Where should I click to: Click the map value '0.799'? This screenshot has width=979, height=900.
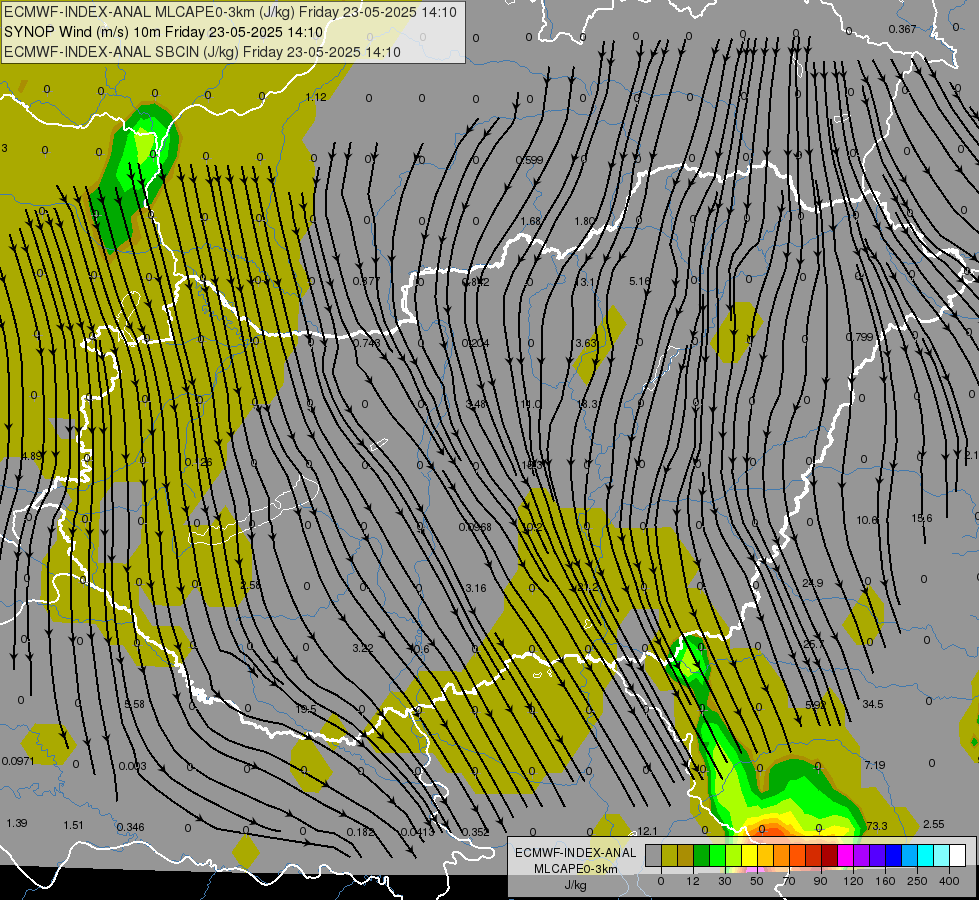(x=859, y=337)
